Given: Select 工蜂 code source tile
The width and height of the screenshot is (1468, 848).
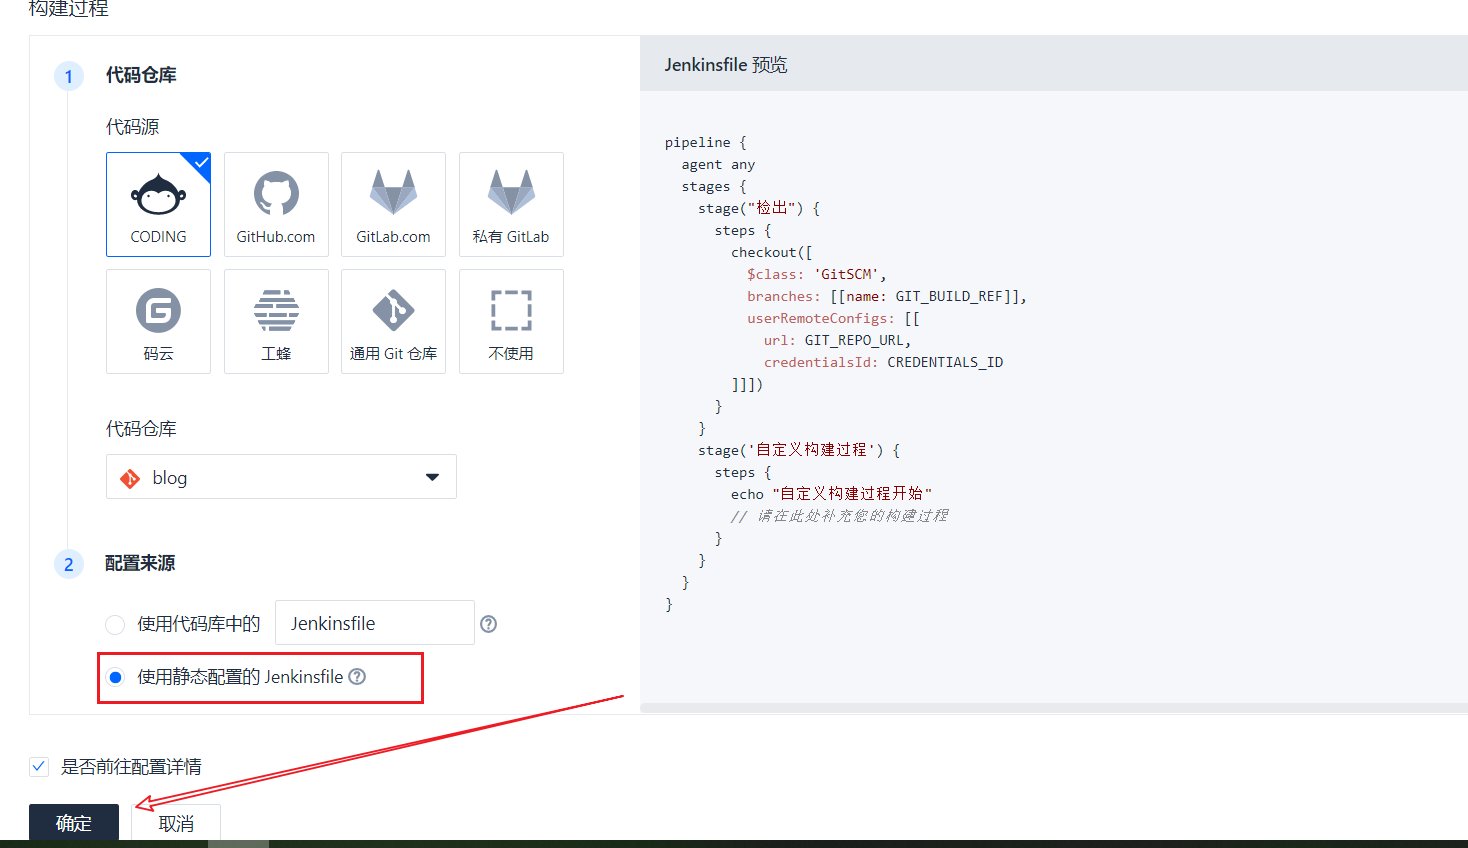Looking at the screenshot, I should (x=276, y=321).
